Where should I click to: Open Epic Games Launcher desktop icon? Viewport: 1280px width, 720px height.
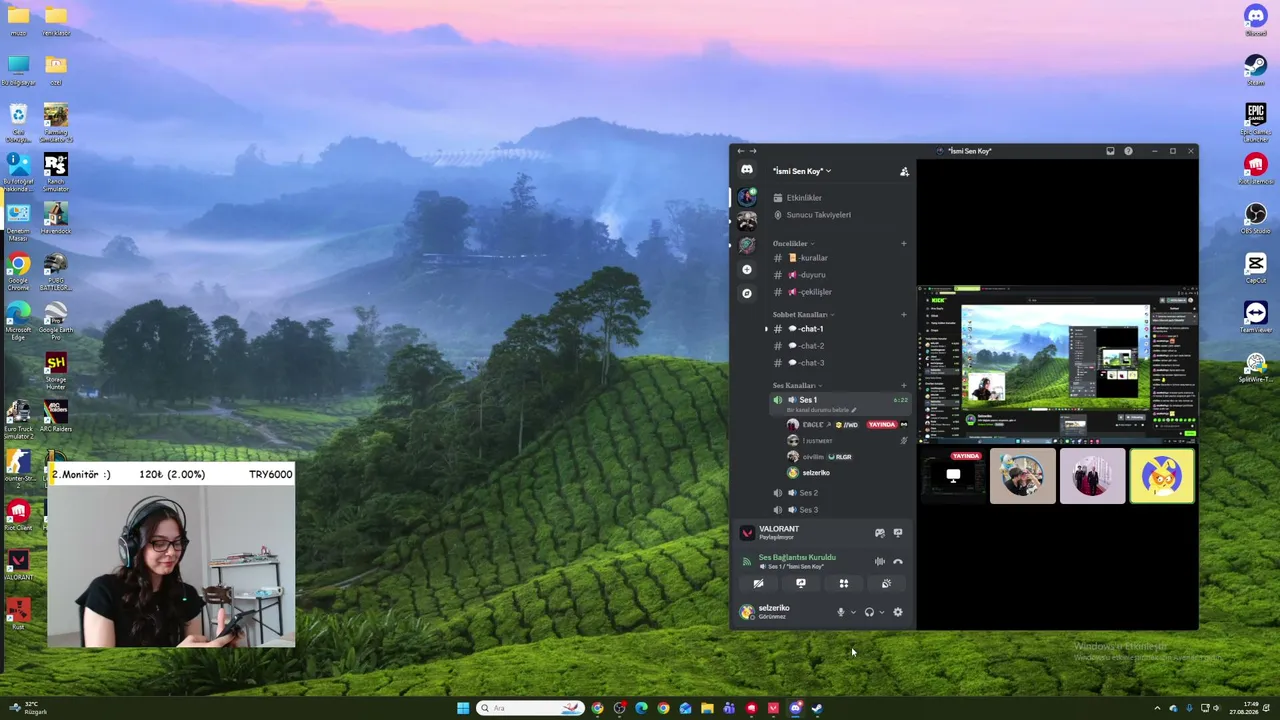pyautogui.click(x=1255, y=119)
